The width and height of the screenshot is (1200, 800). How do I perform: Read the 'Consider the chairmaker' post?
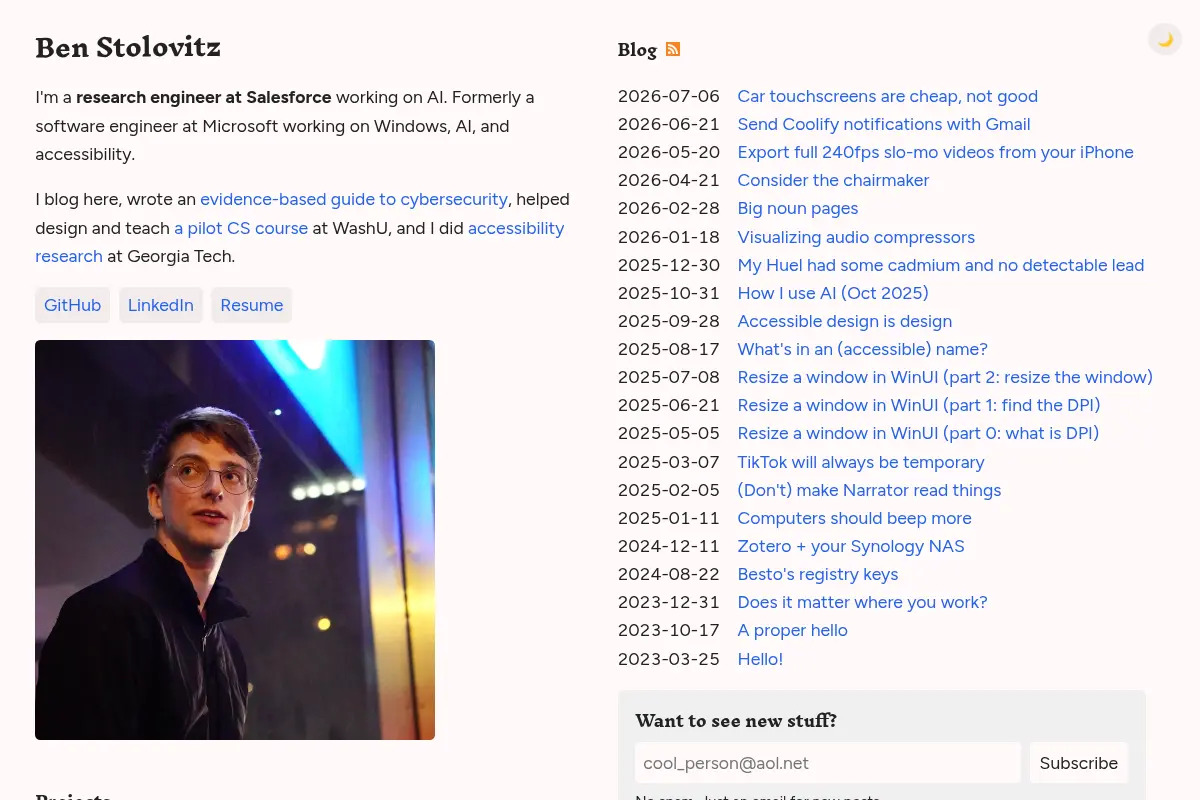833,180
